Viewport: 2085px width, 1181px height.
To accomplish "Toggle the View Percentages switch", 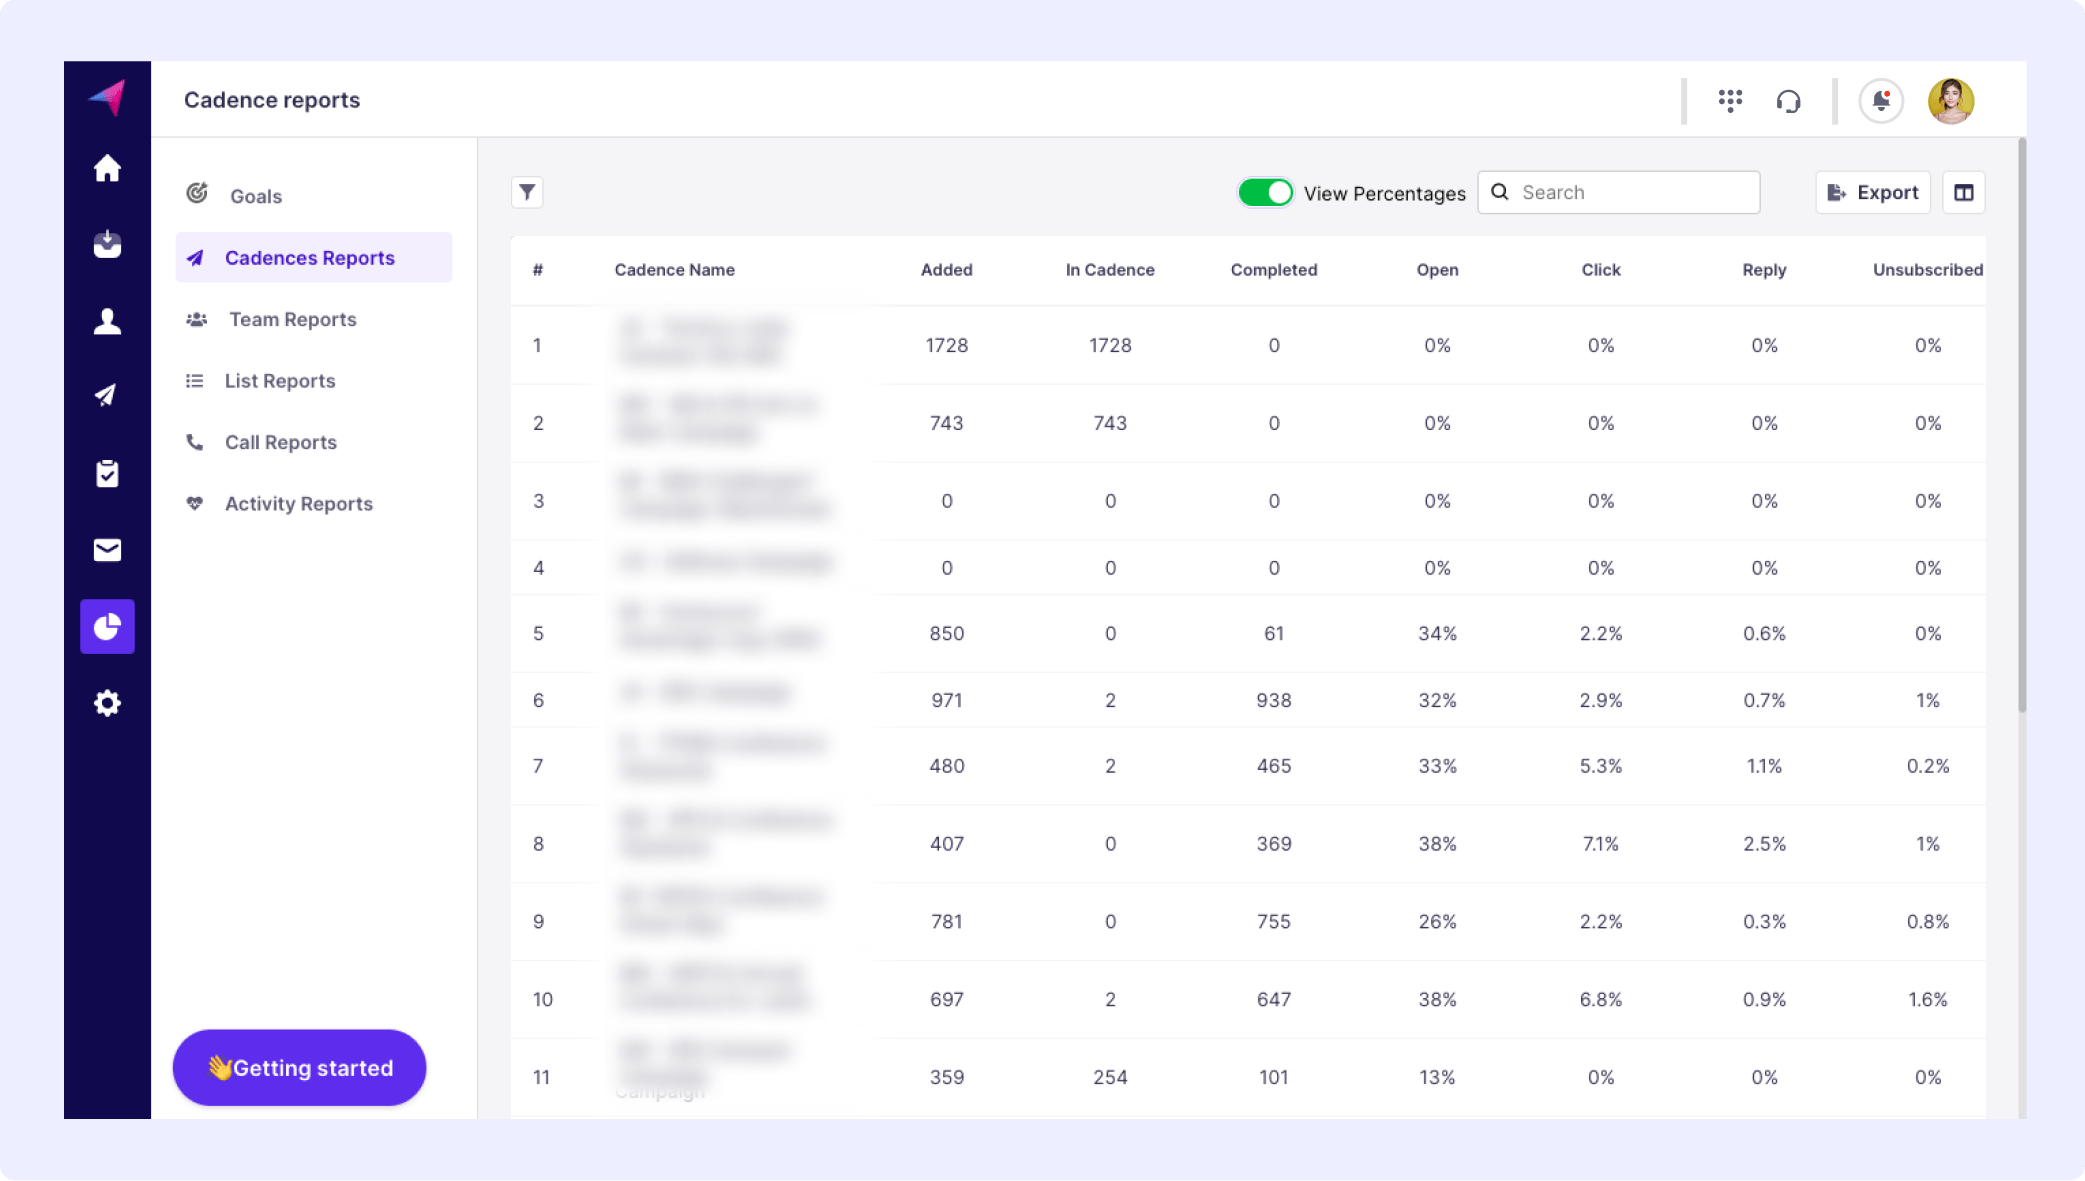I will (1265, 193).
